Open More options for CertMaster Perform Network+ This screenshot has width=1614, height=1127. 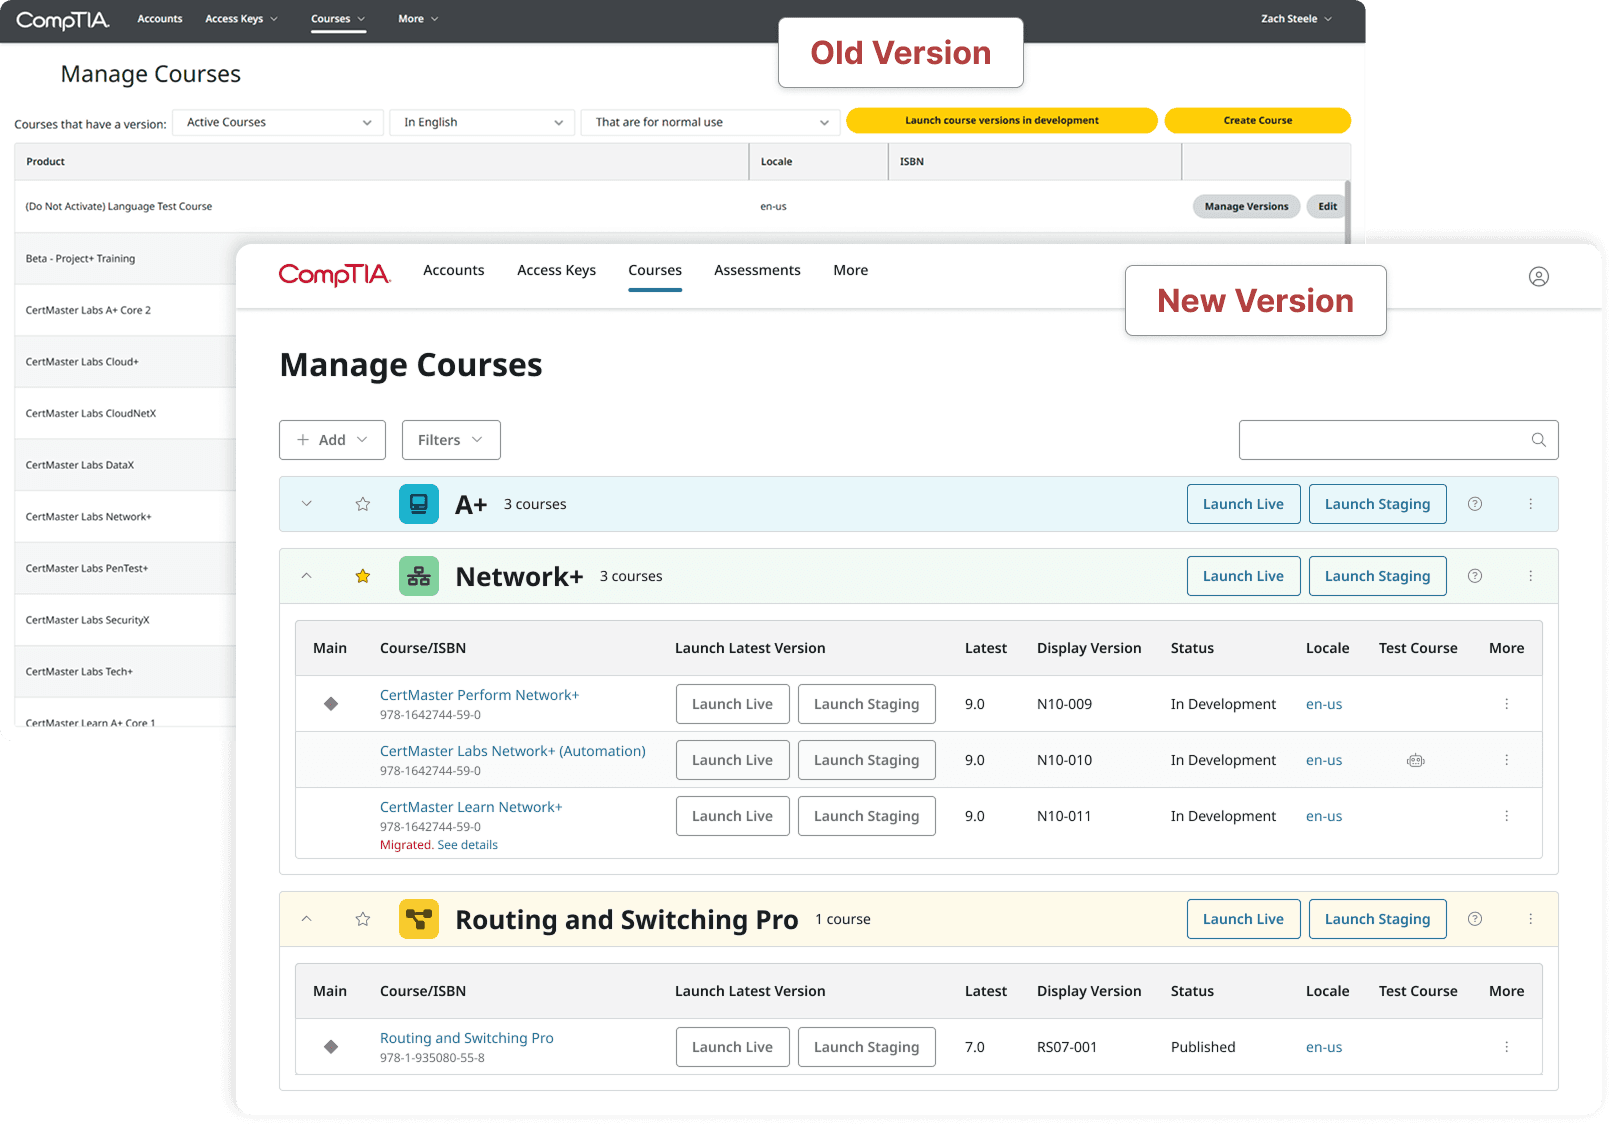point(1506,704)
